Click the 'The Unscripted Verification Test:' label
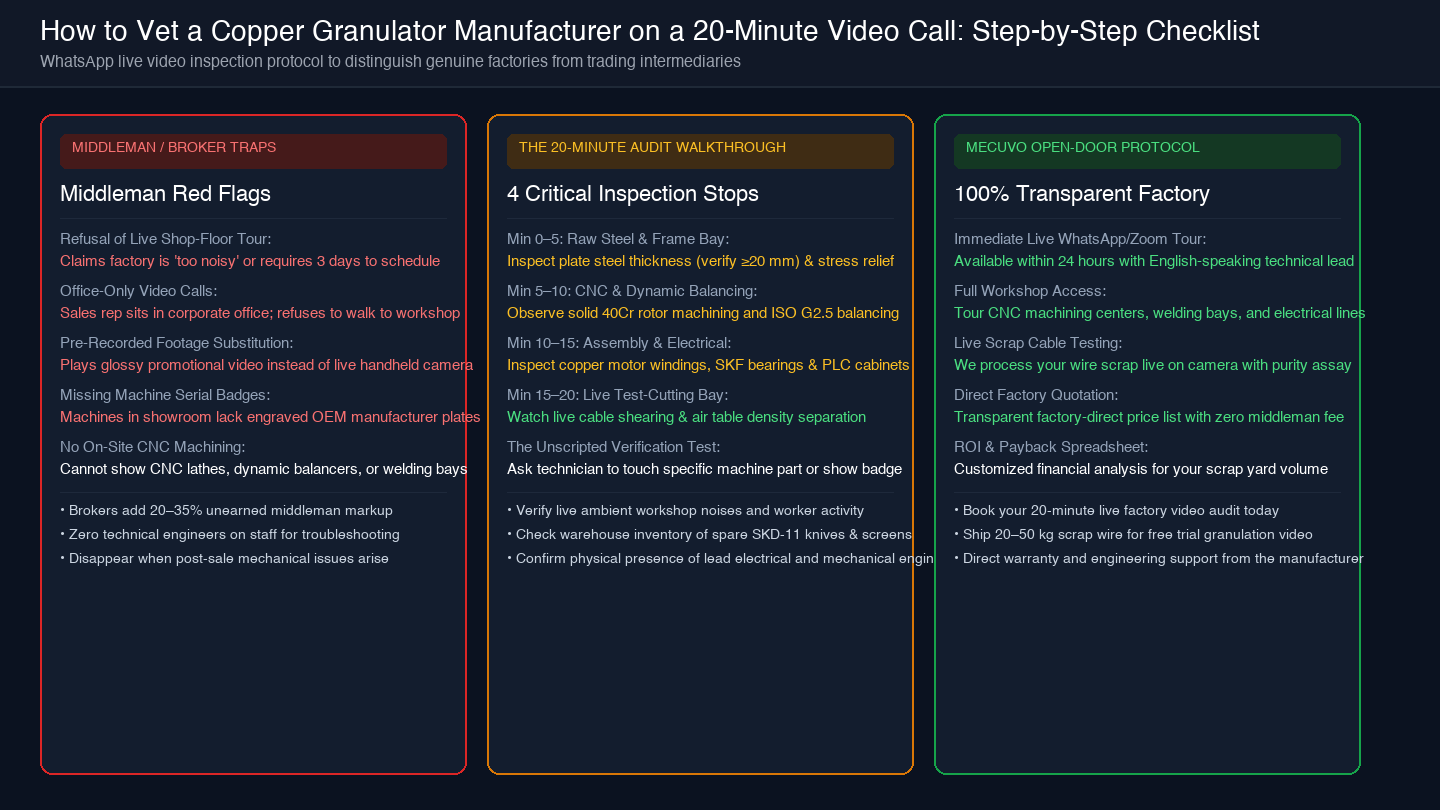Image resolution: width=1440 pixels, height=810 pixels. pos(613,447)
